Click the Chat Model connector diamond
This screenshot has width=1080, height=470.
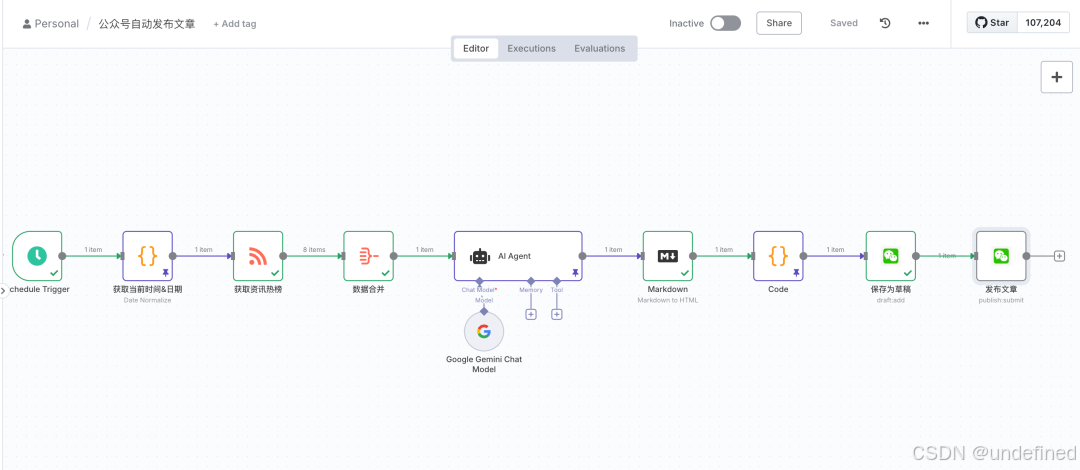[x=479, y=281]
